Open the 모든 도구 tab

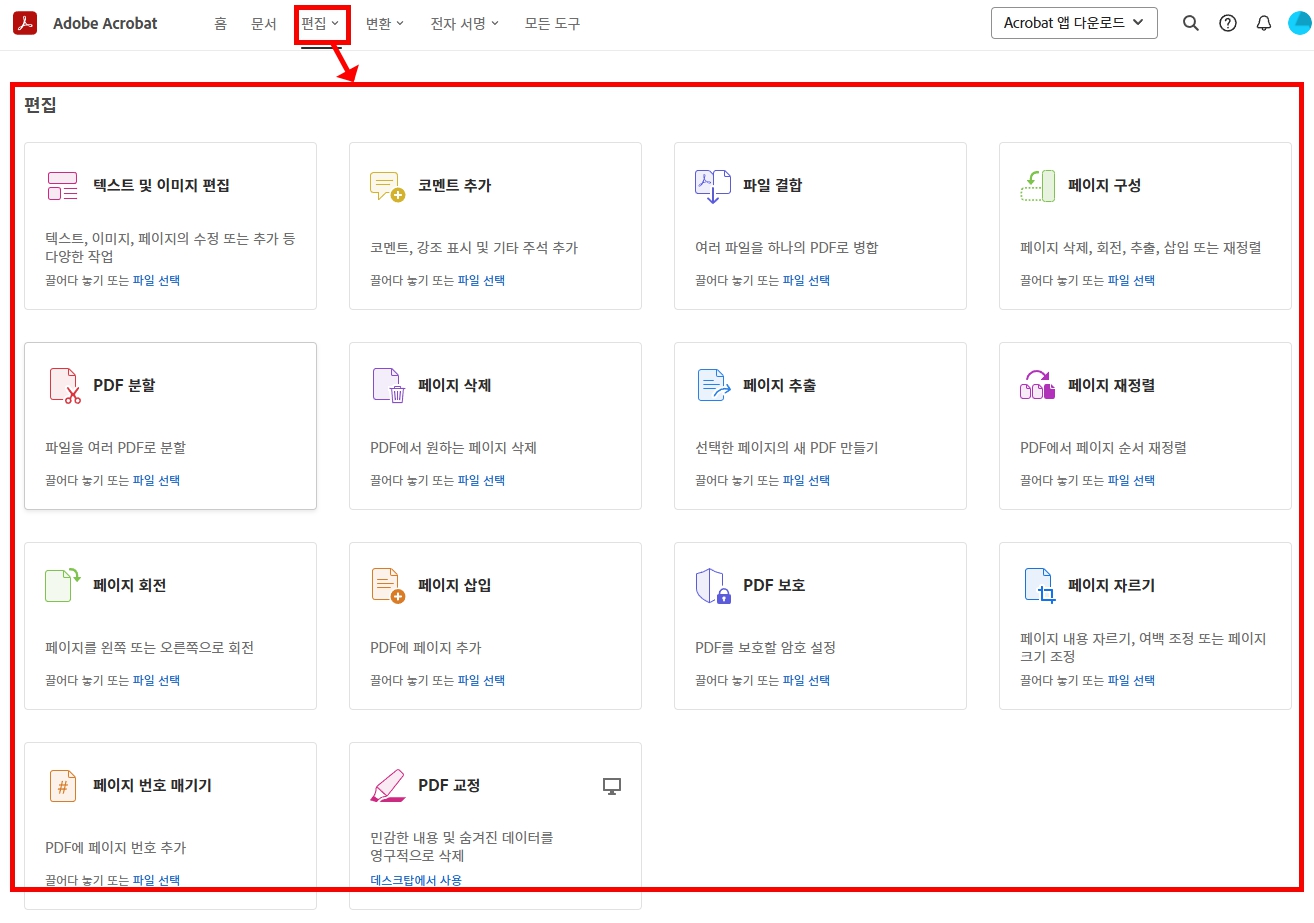(x=552, y=23)
